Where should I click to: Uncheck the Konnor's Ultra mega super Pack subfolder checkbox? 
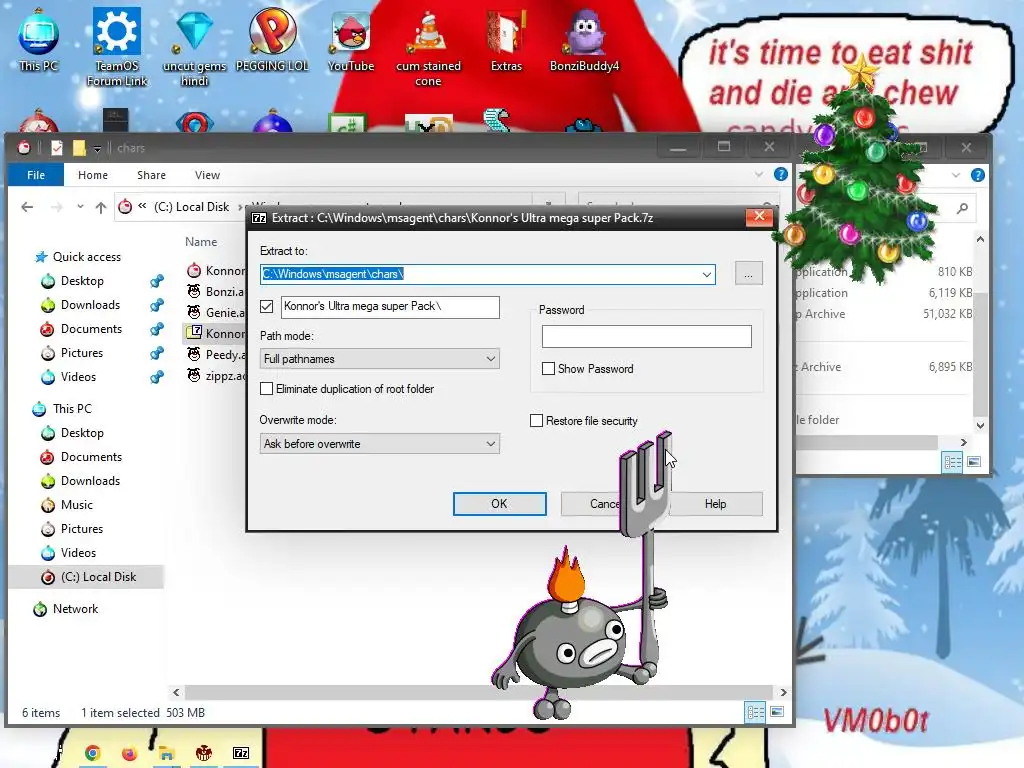coord(266,306)
